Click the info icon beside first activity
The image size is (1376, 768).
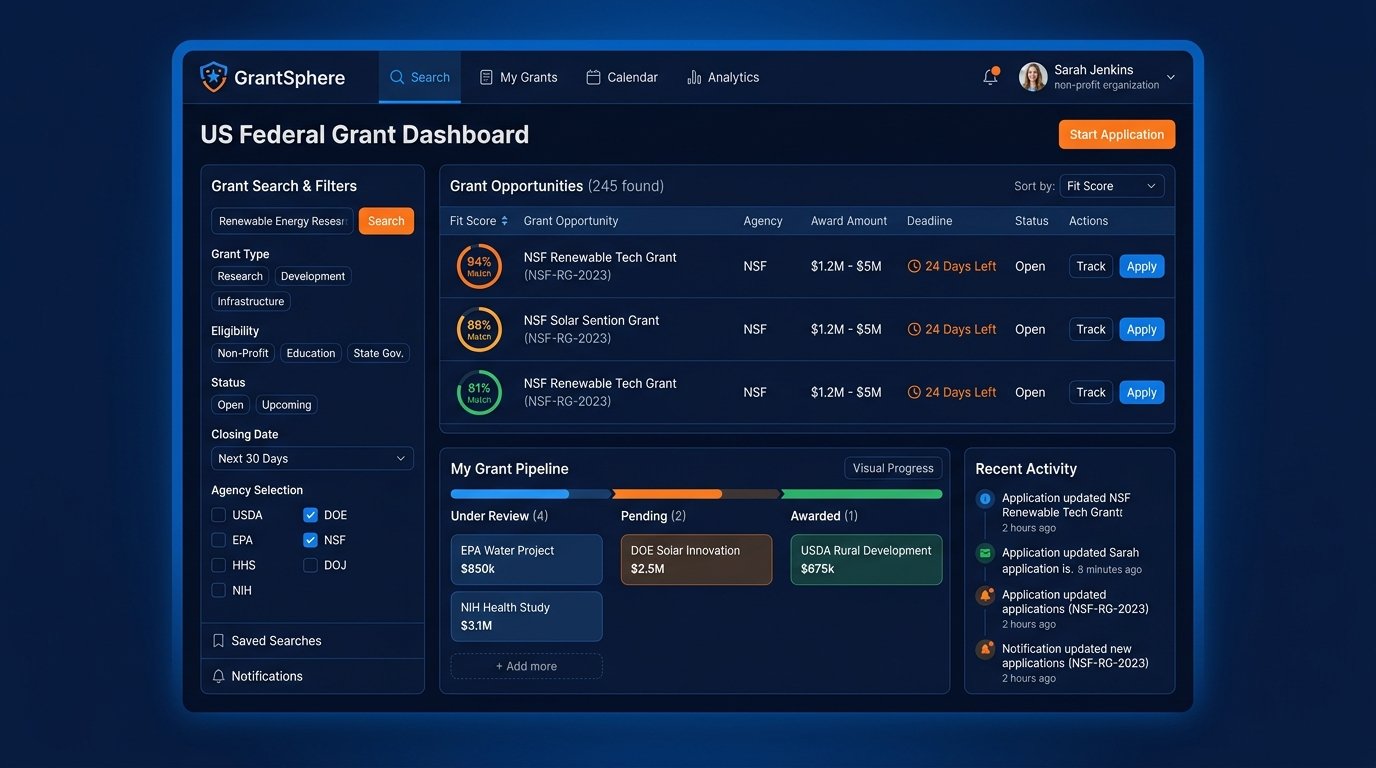[985, 498]
